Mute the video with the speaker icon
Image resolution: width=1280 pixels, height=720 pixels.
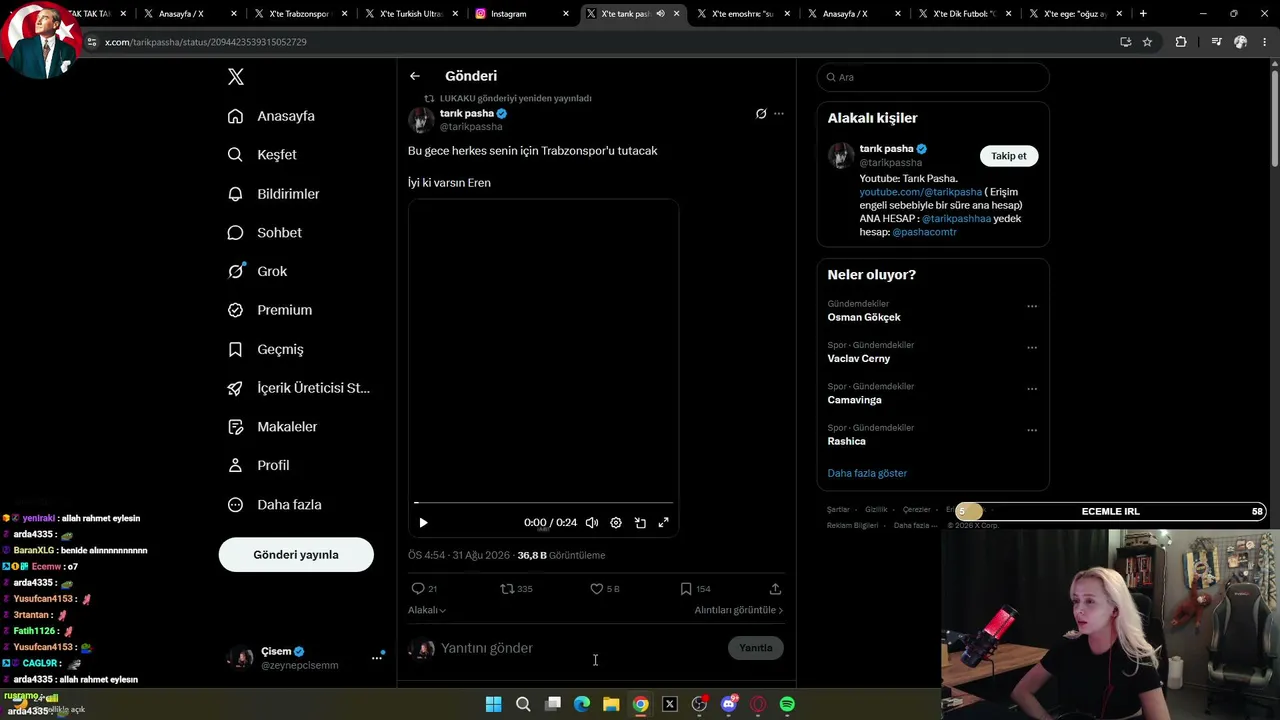pos(592,523)
